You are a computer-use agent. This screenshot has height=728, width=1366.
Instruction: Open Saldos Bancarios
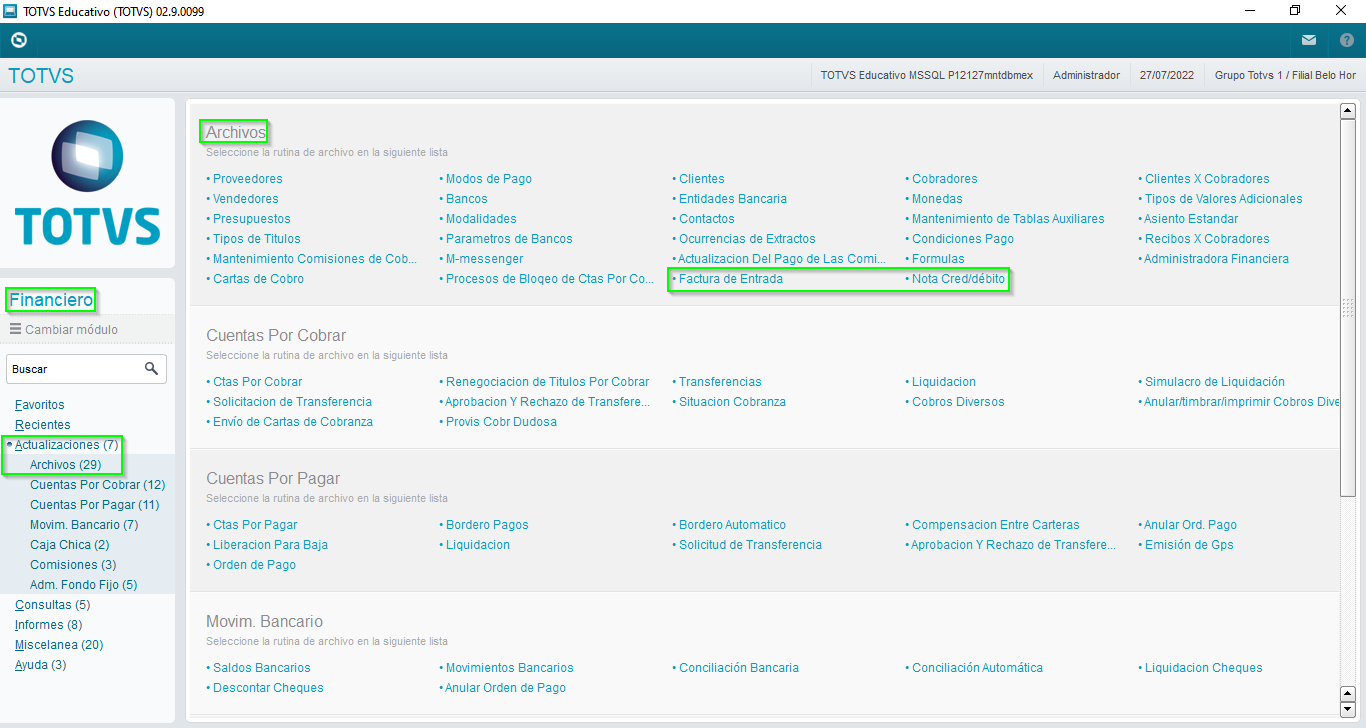(x=261, y=668)
